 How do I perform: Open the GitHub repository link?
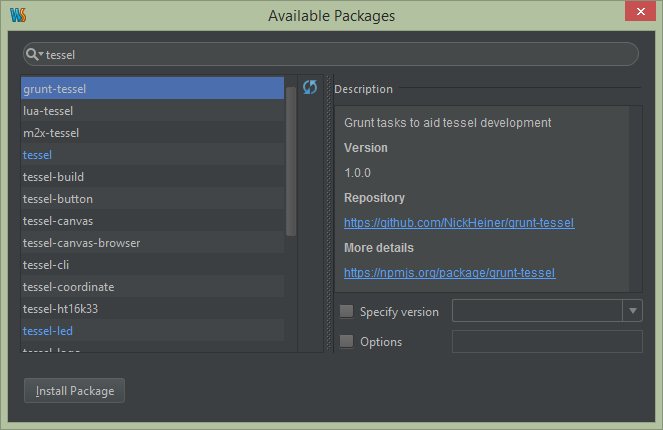pos(459,223)
